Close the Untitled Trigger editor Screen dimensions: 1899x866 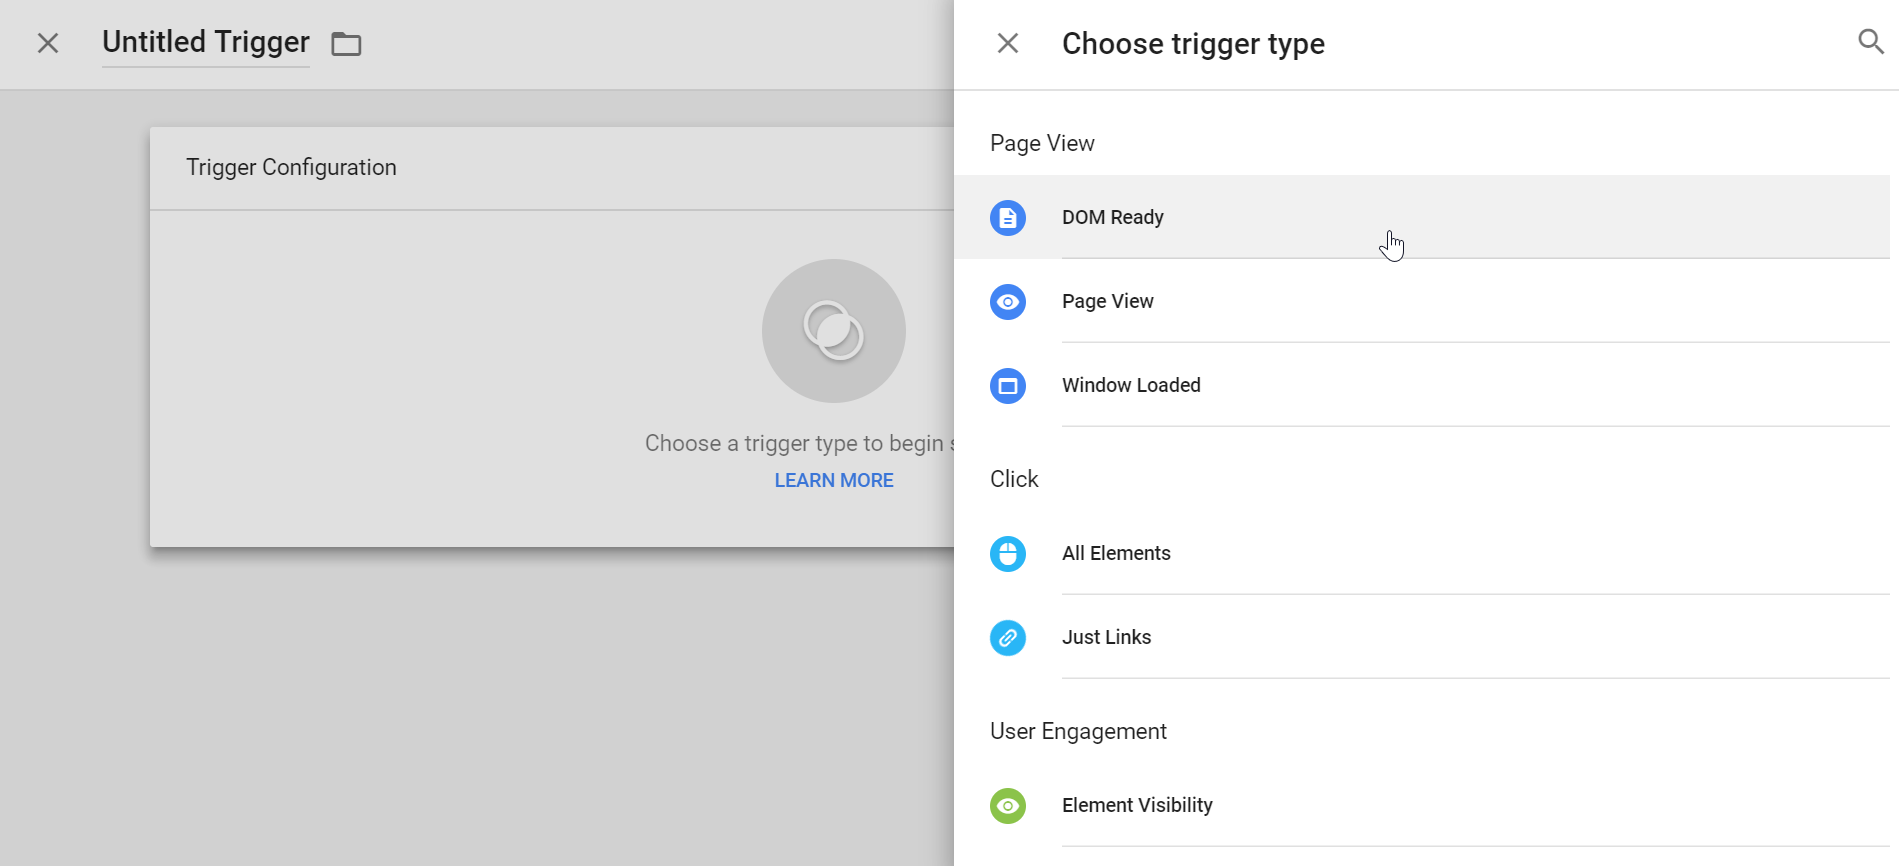click(48, 43)
